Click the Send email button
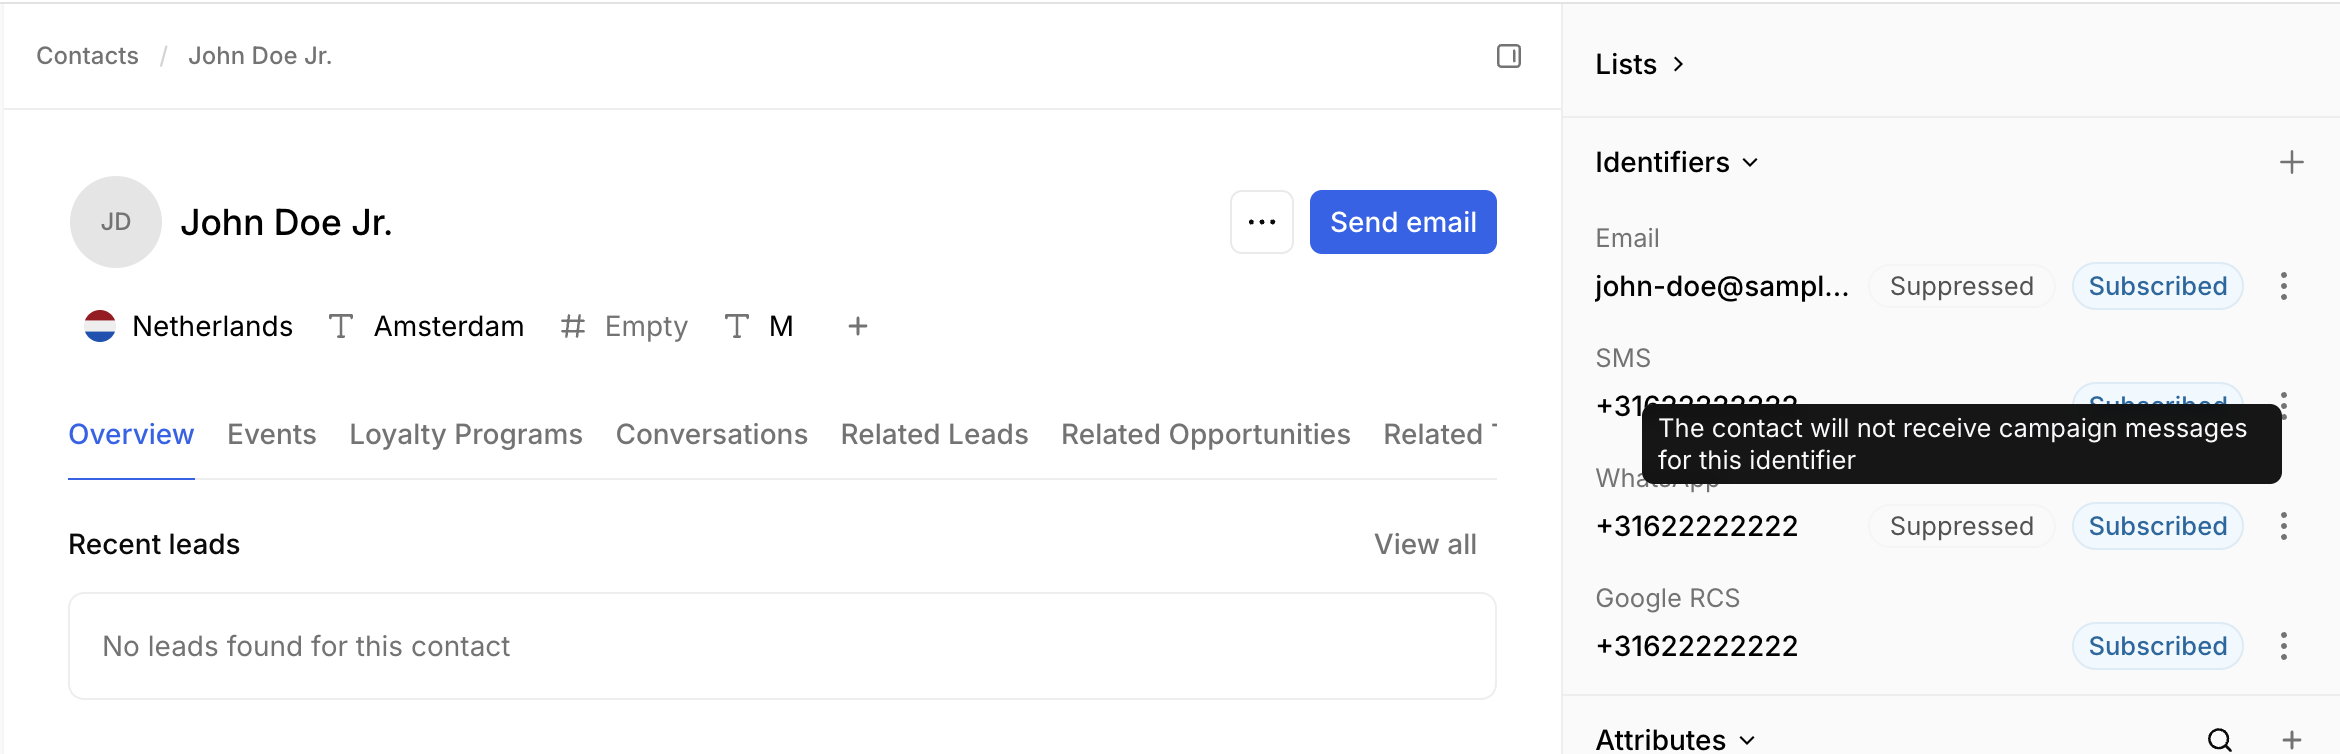Viewport: 2340px width, 754px height. pyautogui.click(x=1402, y=222)
